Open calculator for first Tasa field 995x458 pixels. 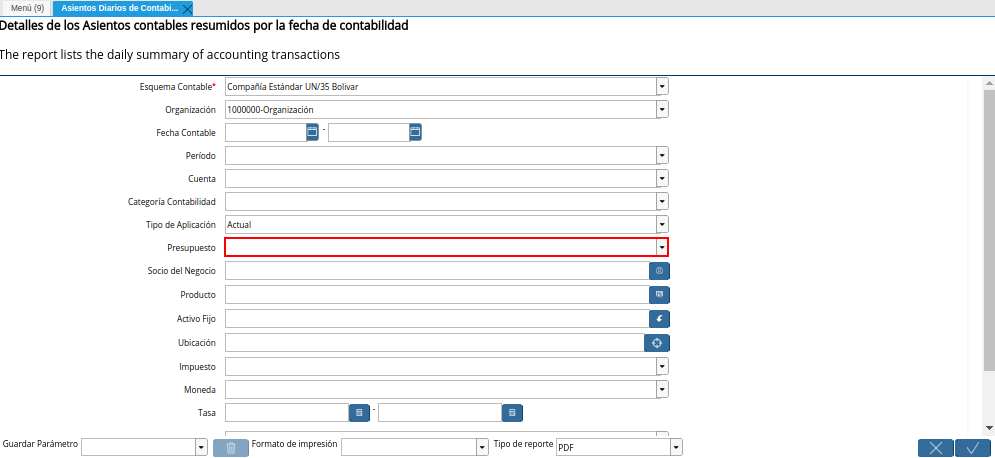(359, 412)
